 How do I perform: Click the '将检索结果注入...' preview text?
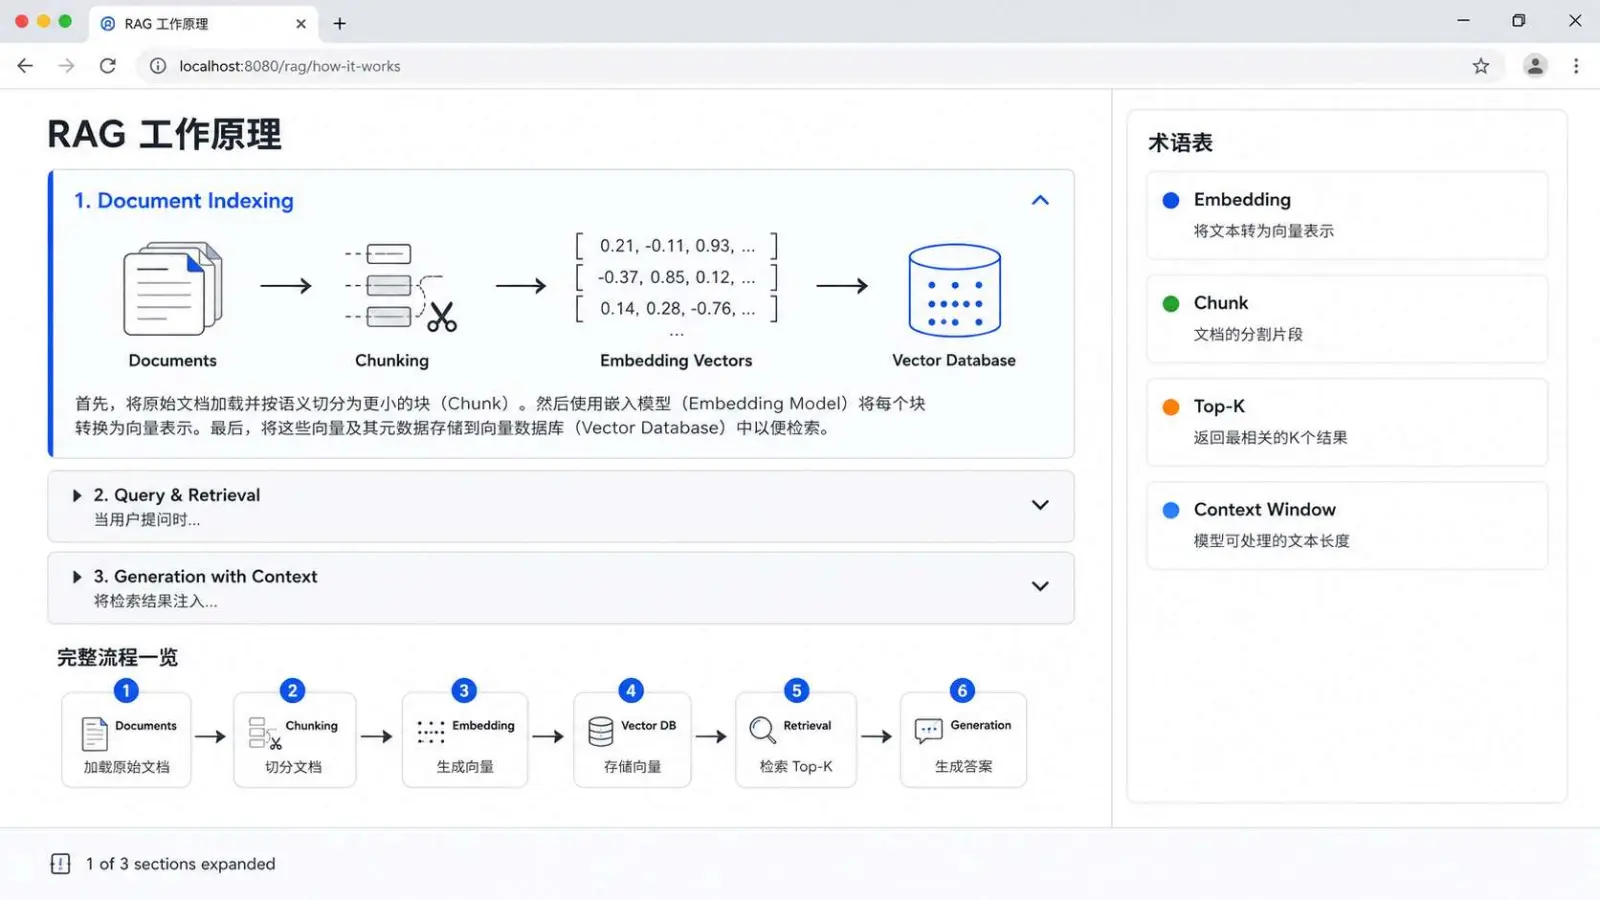click(x=155, y=601)
